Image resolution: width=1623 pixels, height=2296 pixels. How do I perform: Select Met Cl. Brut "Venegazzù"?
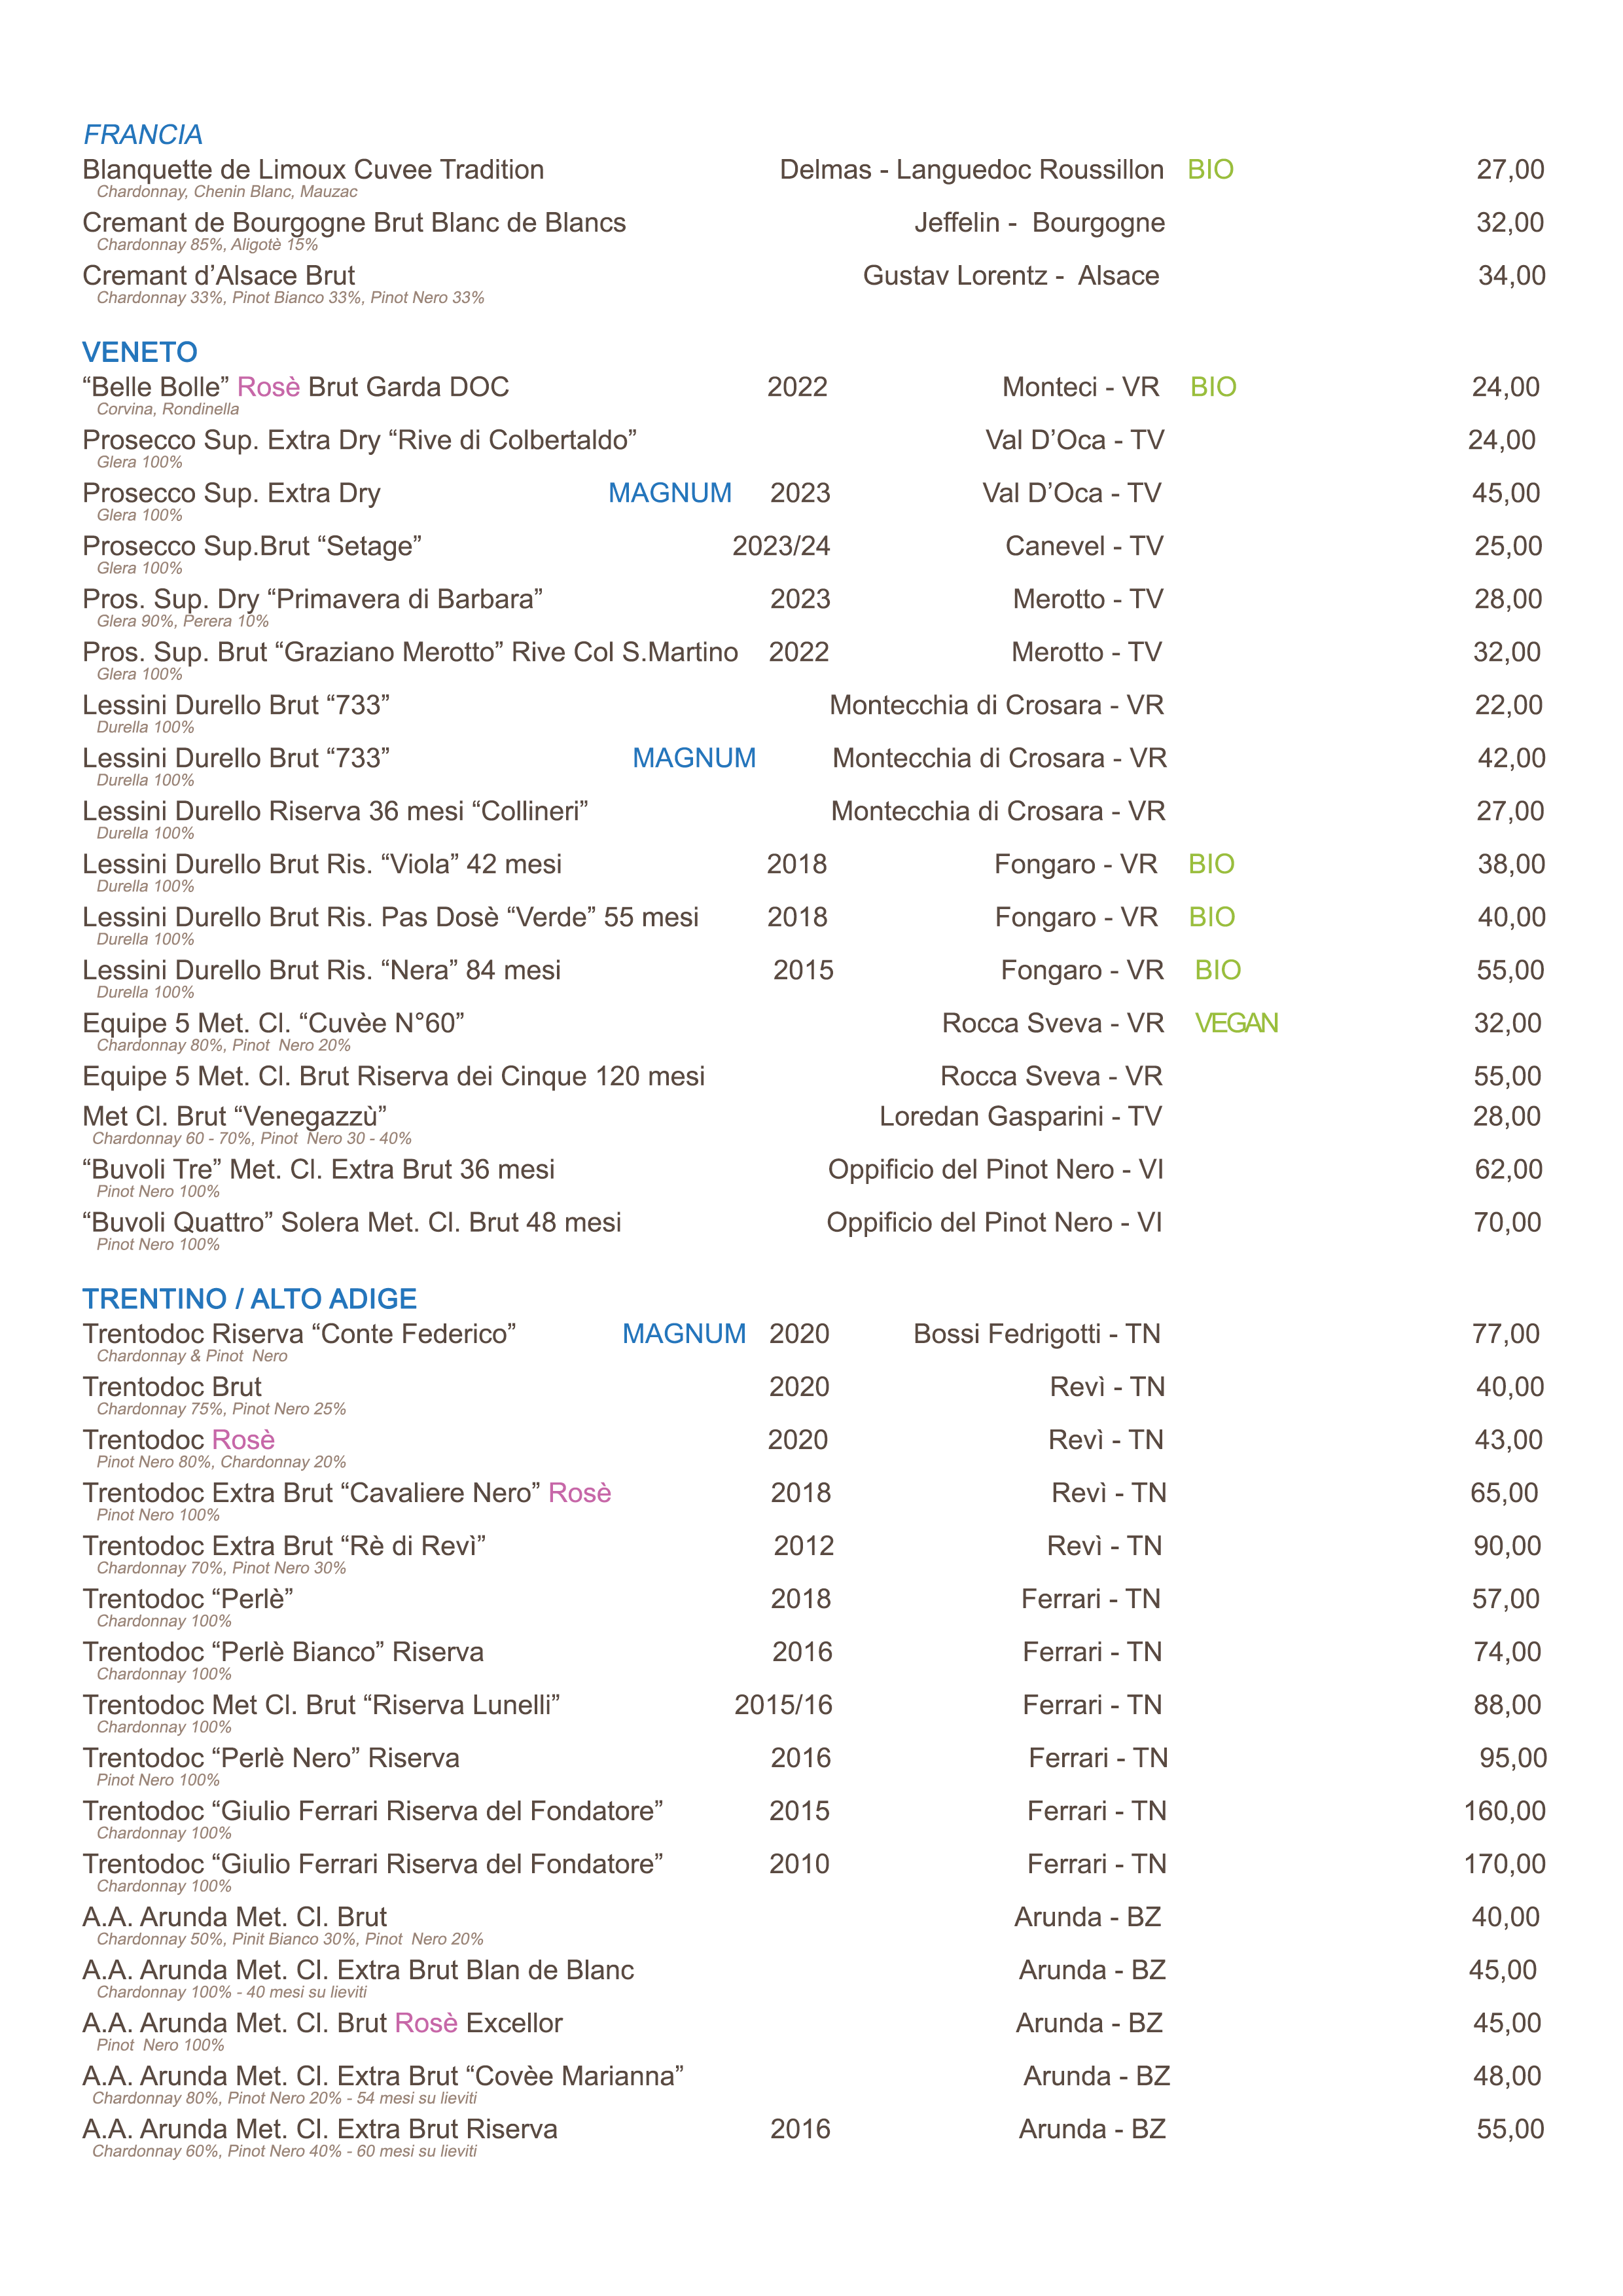(x=235, y=1116)
